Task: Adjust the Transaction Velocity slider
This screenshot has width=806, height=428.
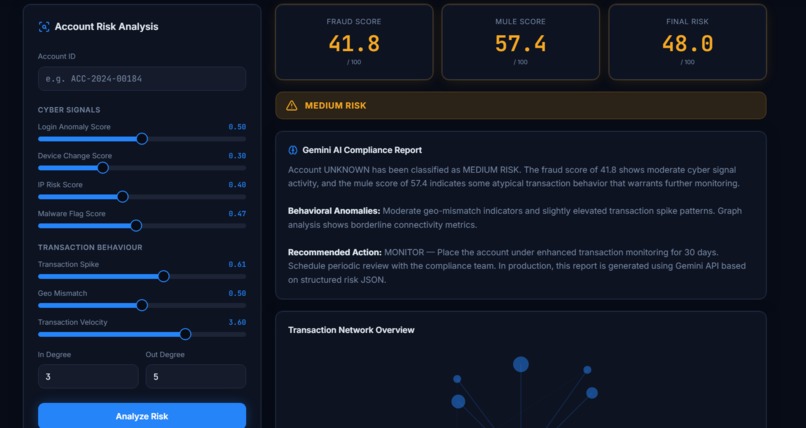Action: click(142, 334)
